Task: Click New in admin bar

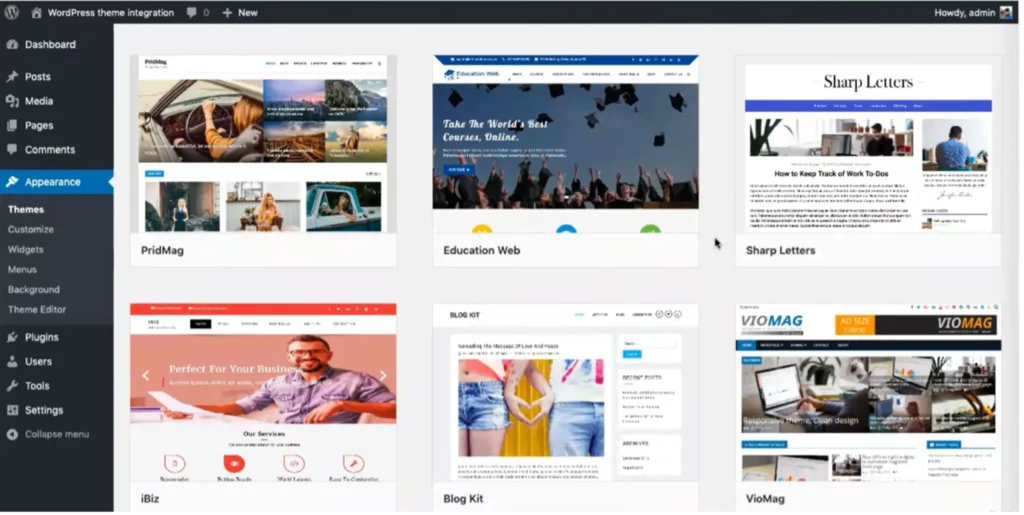Action: pos(248,12)
